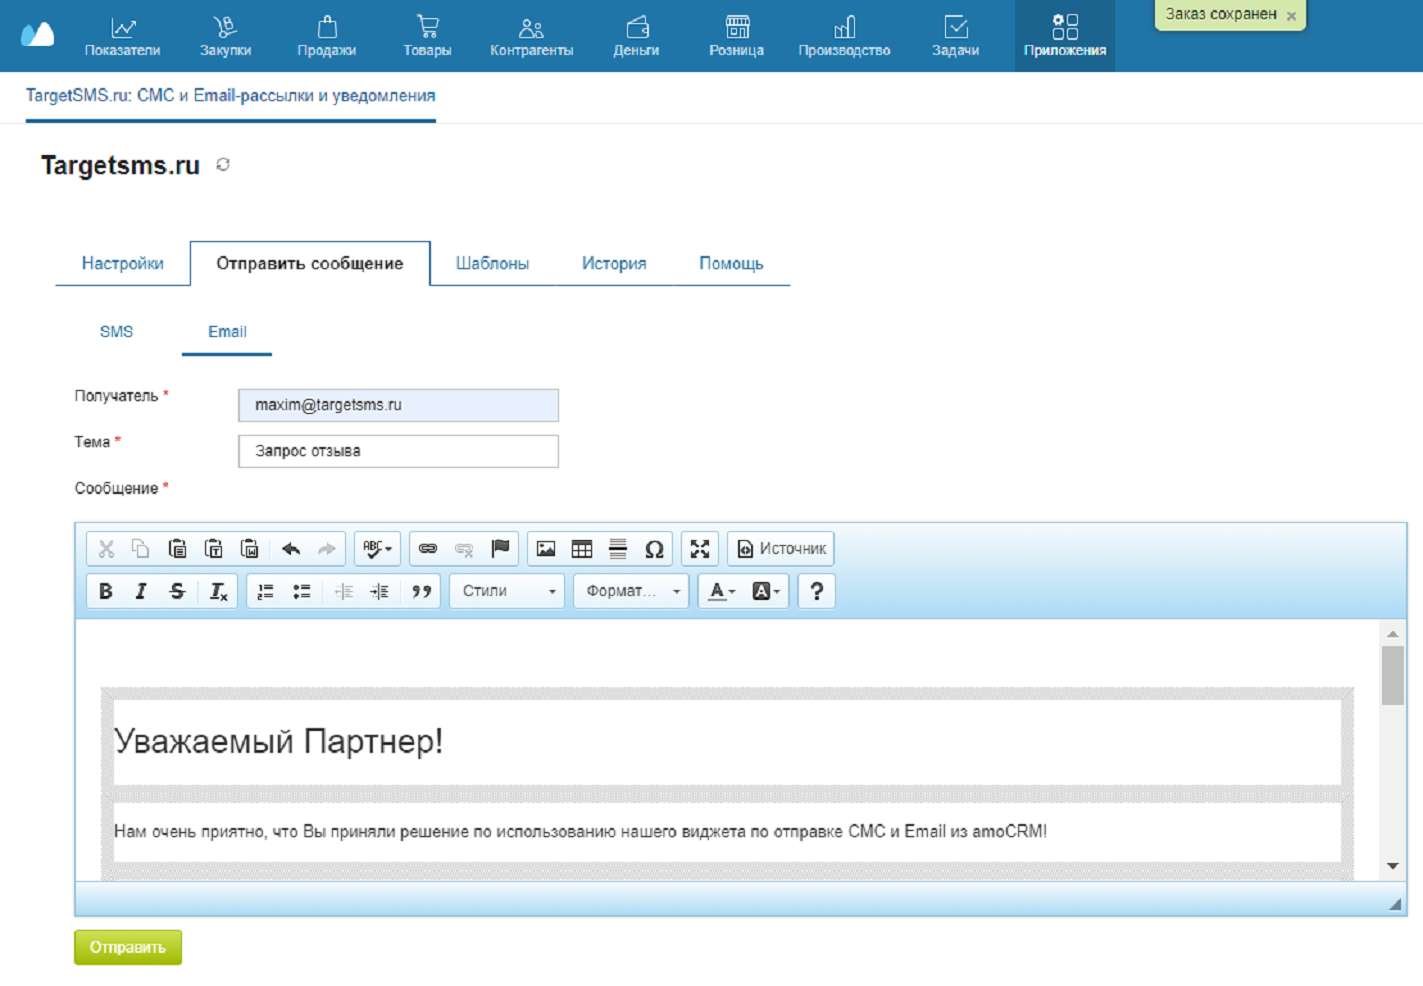Open the spell checker dropdown

click(x=377, y=549)
